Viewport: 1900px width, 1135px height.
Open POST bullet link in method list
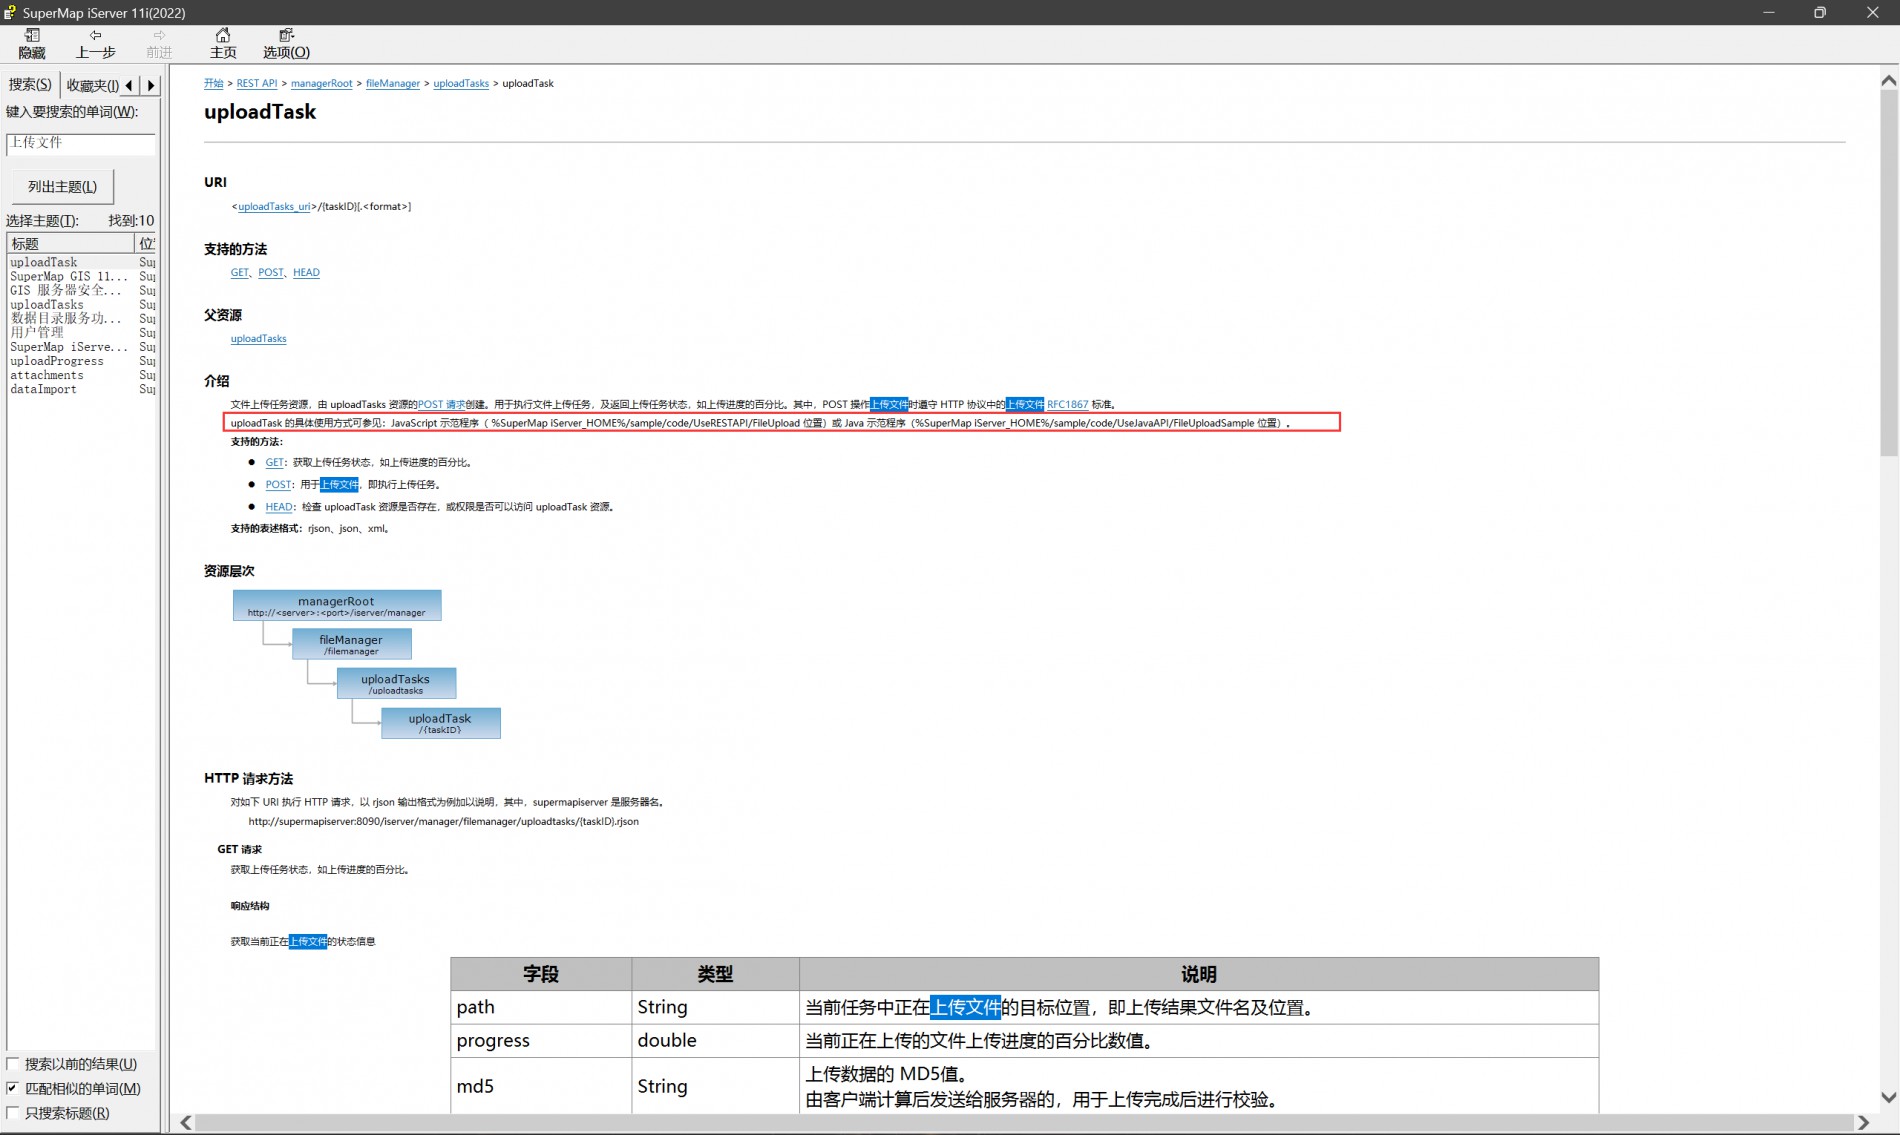click(x=278, y=484)
